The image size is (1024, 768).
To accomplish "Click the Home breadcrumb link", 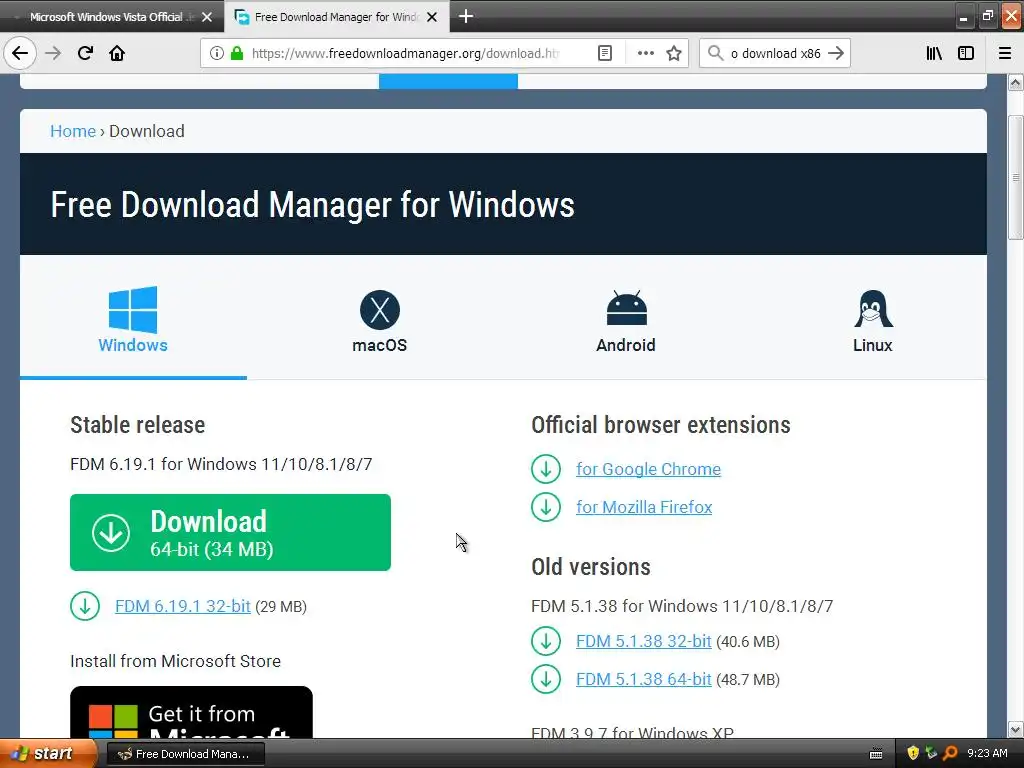I will pyautogui.click(x=73, y=131).
